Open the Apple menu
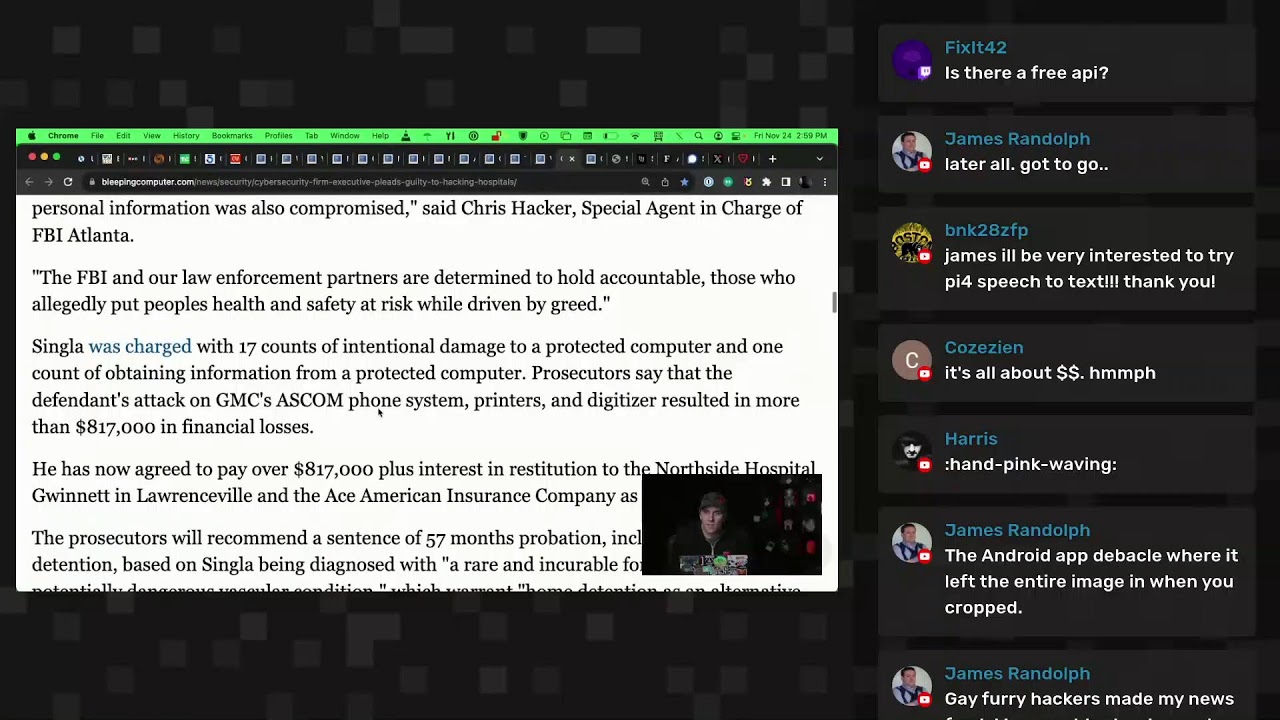The width and height of the screenshot is (1280, 720). tap(31, 136)
